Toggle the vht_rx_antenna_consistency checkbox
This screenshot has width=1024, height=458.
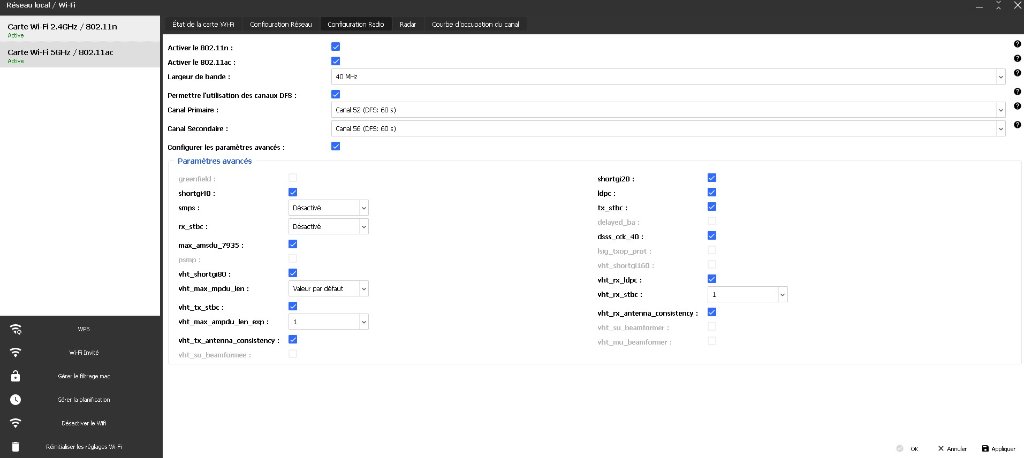pyautogui.click(x=712, y=312)
